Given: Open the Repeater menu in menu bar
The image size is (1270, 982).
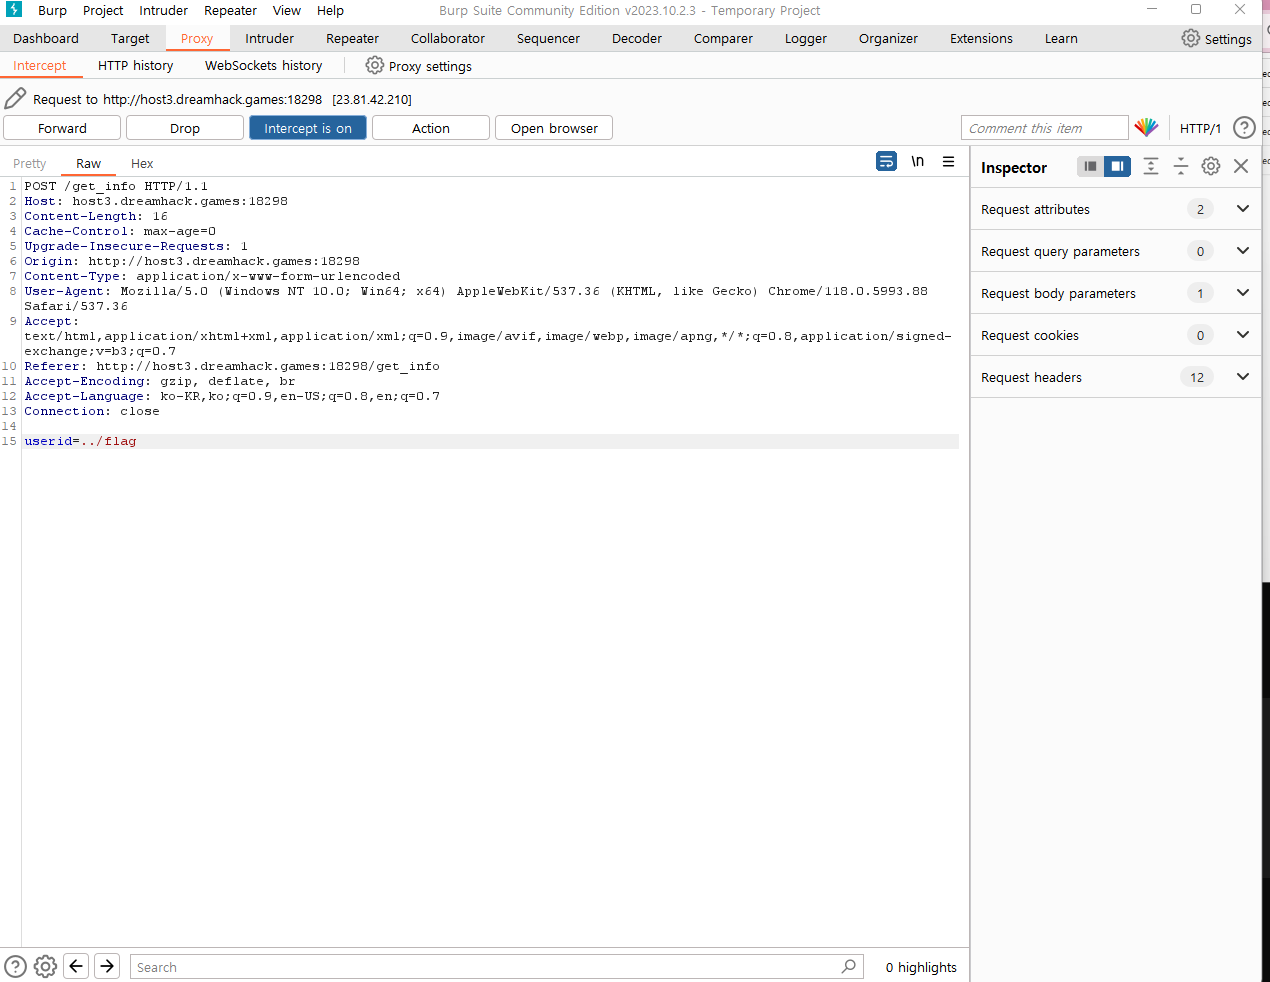Looking at the screenshot, I should tap(230, 10).
